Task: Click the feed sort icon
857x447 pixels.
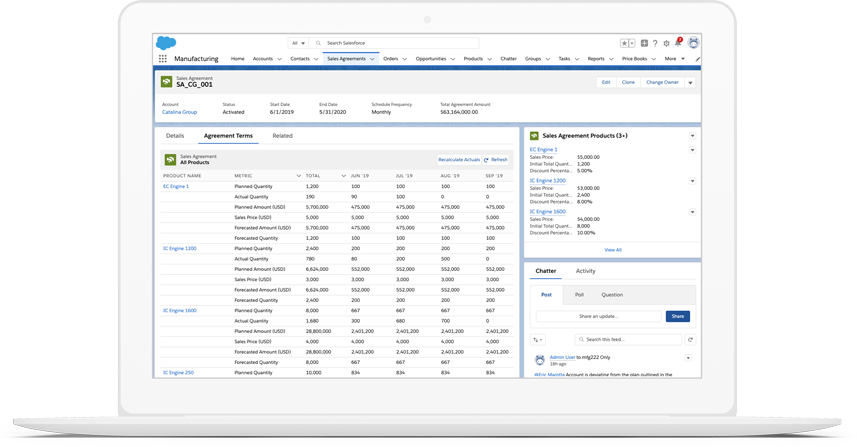Action: 538,340
